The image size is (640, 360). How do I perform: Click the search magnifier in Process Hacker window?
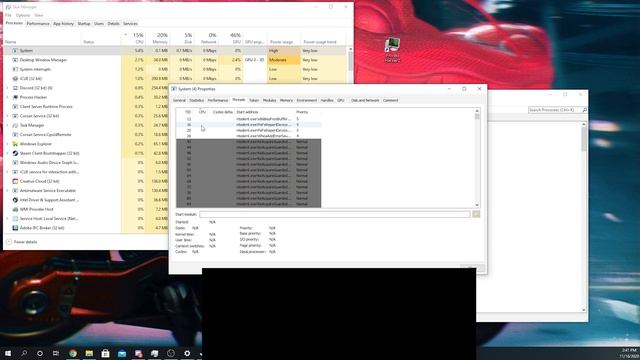click(584, 110)
